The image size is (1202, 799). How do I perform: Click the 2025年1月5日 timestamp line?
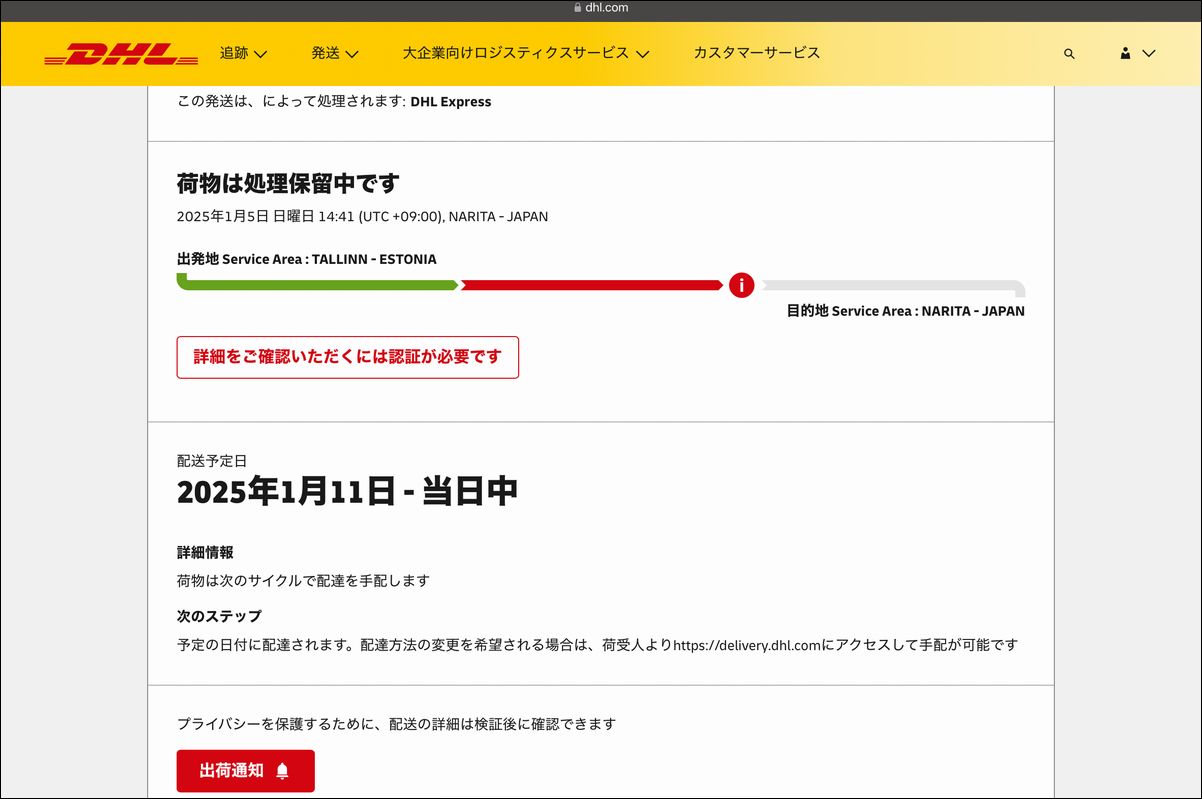coord(362,216)
